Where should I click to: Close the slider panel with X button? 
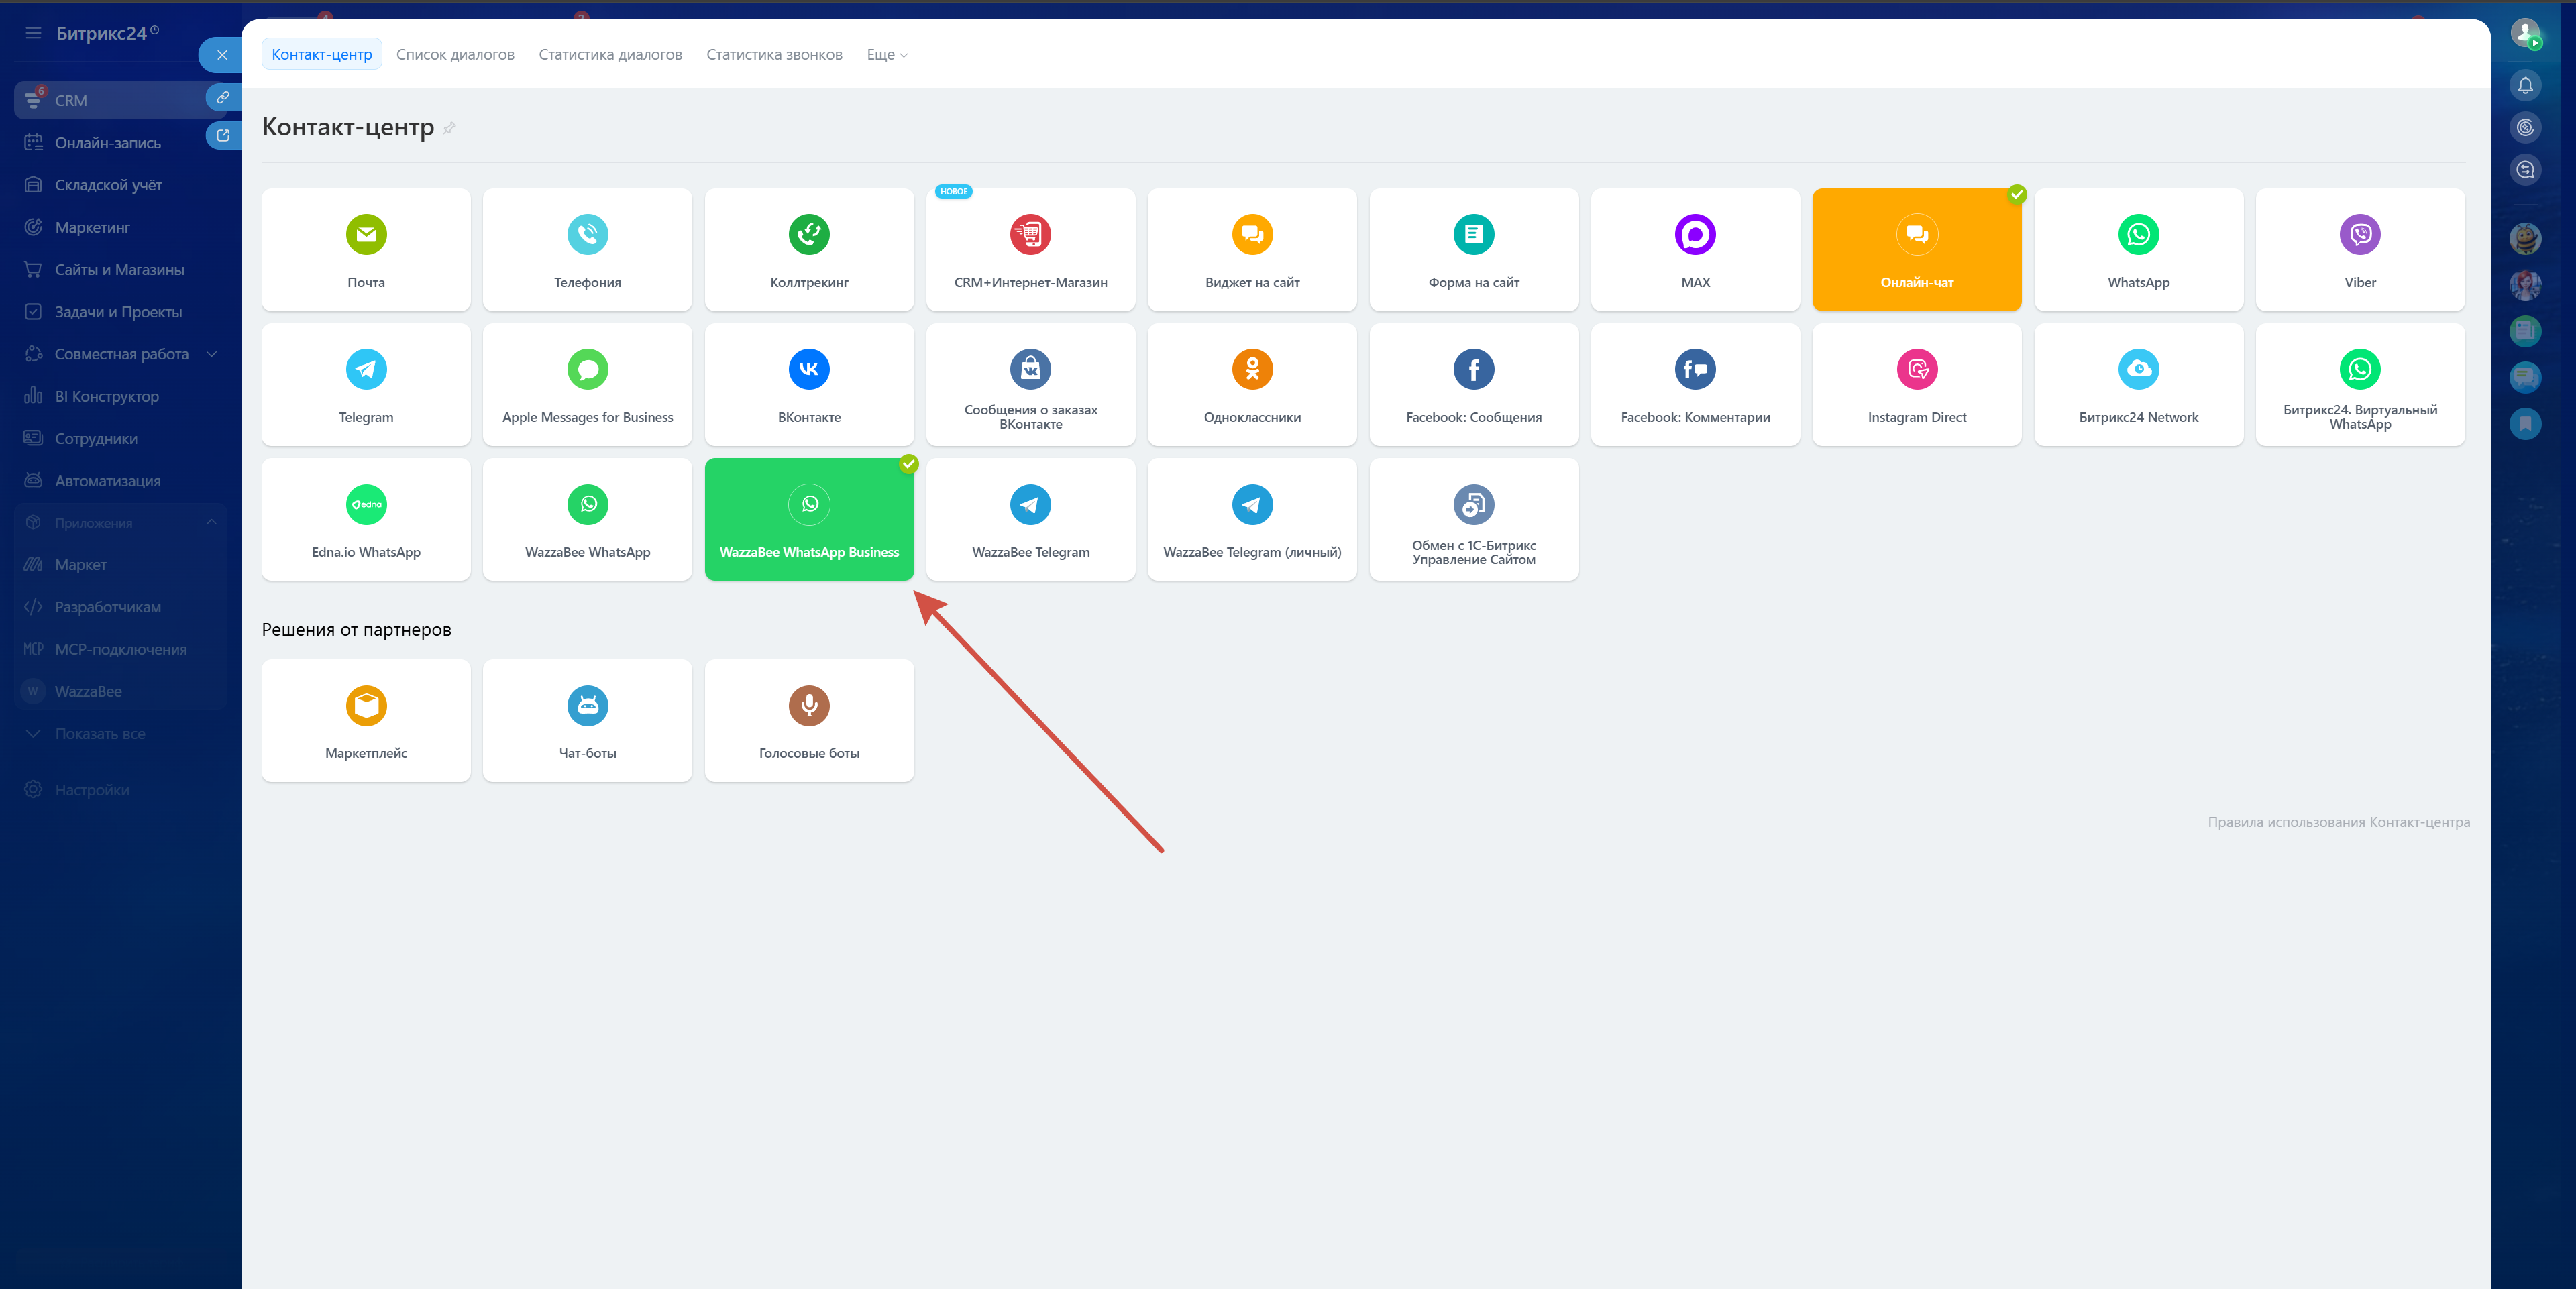222,55
